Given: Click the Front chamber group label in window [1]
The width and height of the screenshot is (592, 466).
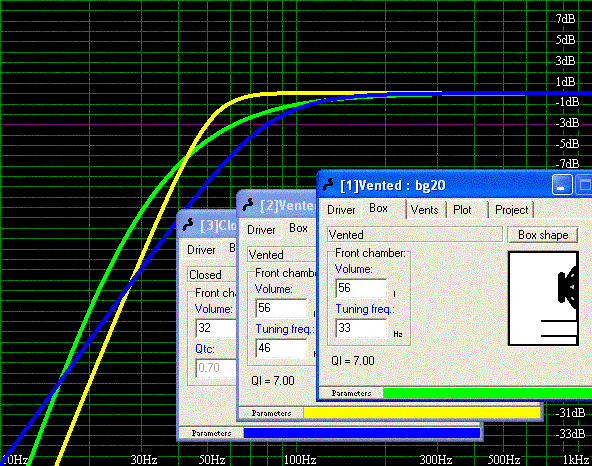Looking at the screenshot, I should point(370,253).
